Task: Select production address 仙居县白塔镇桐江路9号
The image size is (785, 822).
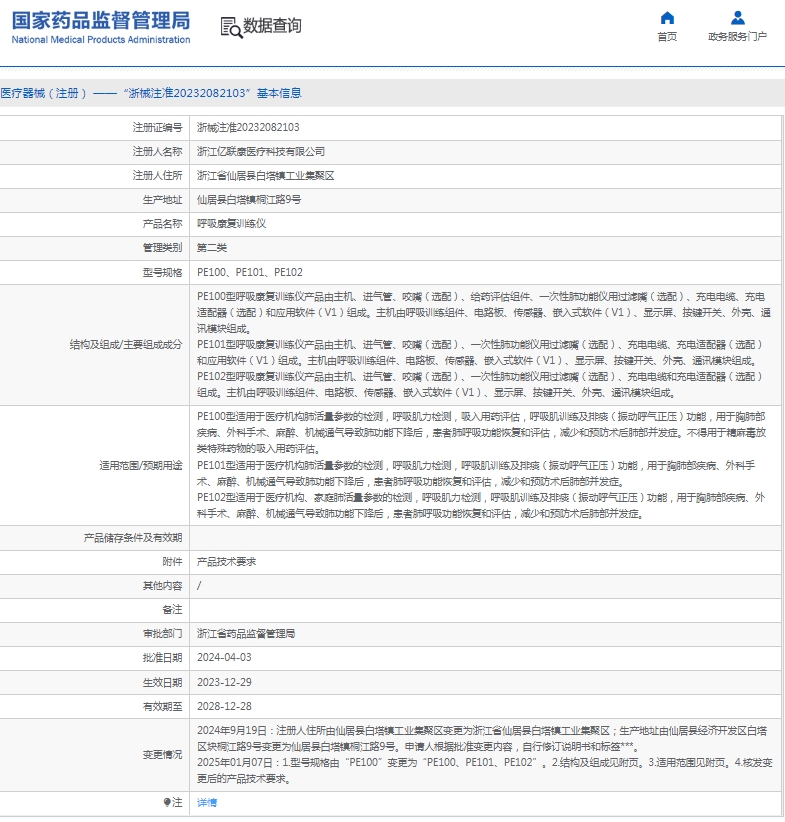Action: click(x=249, y=200)
